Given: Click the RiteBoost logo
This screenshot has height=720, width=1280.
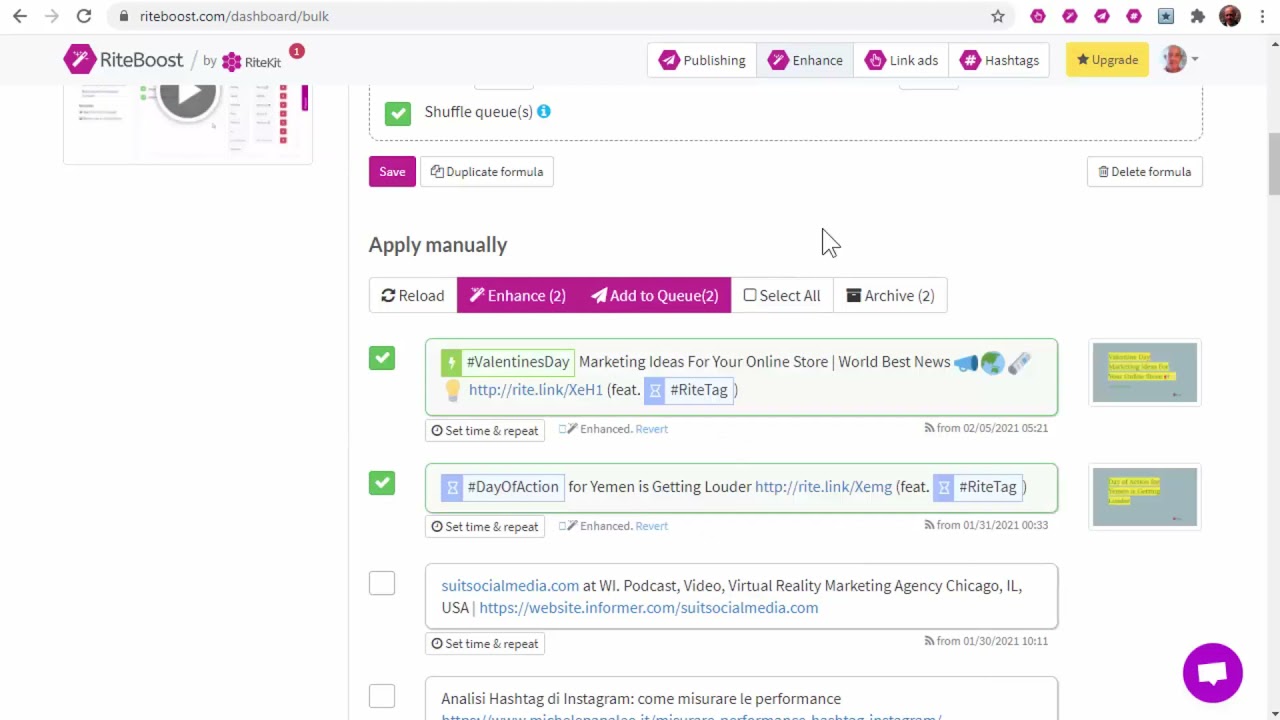Looking at the screenshot, I should pos(123,60).
